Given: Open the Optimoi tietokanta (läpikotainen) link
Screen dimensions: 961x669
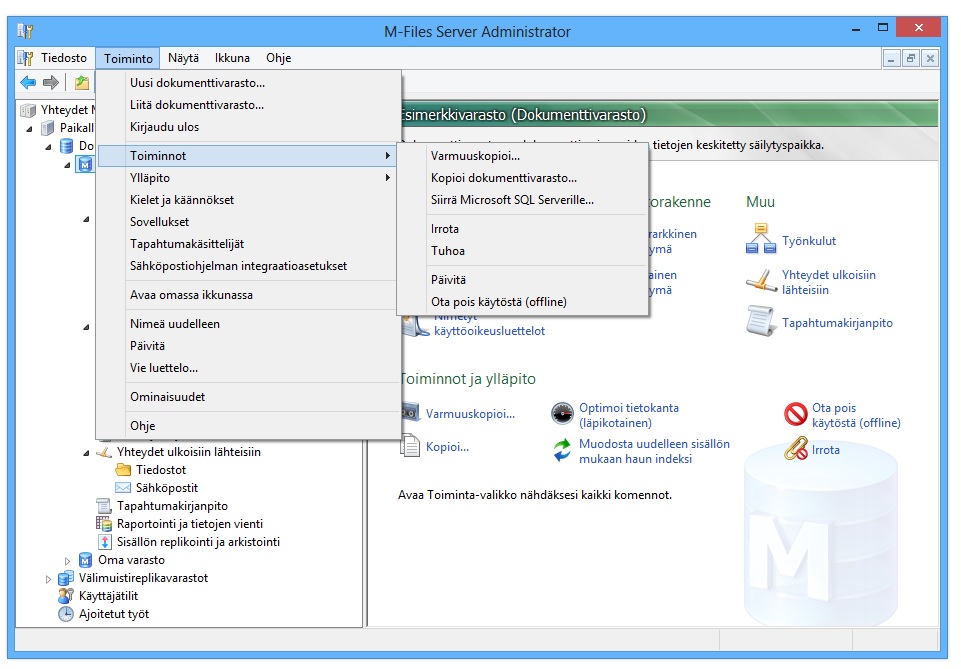Looking at the screenshot, I should (x=629, y=415).
